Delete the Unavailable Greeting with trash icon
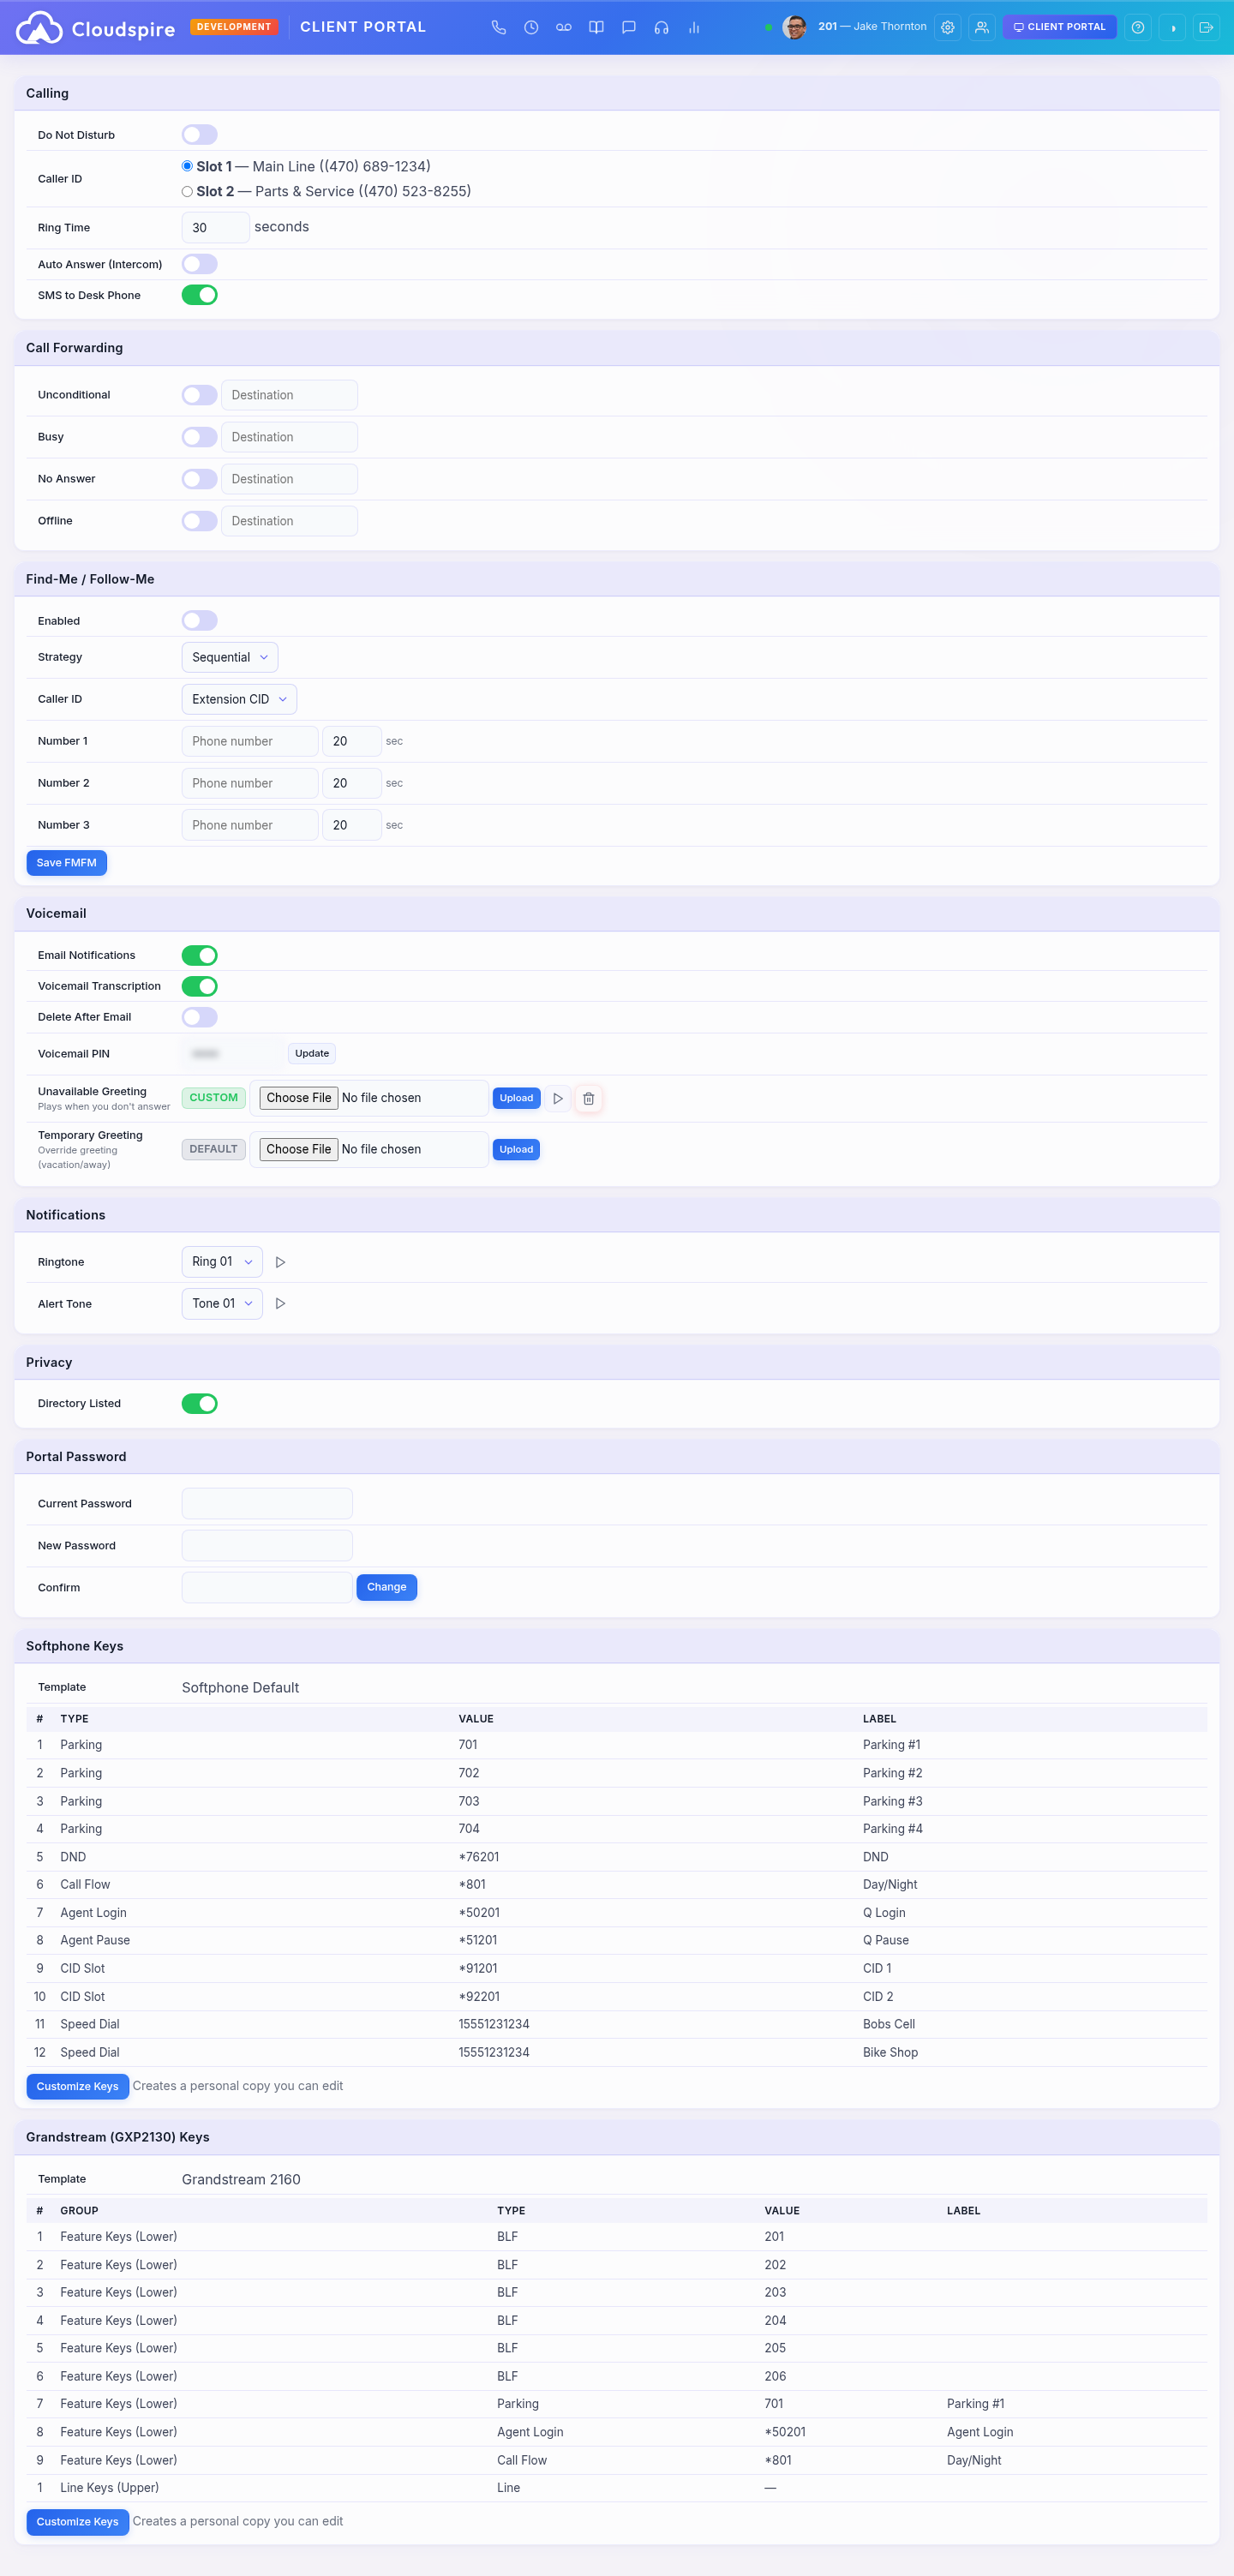 (x=588, y=1098)
